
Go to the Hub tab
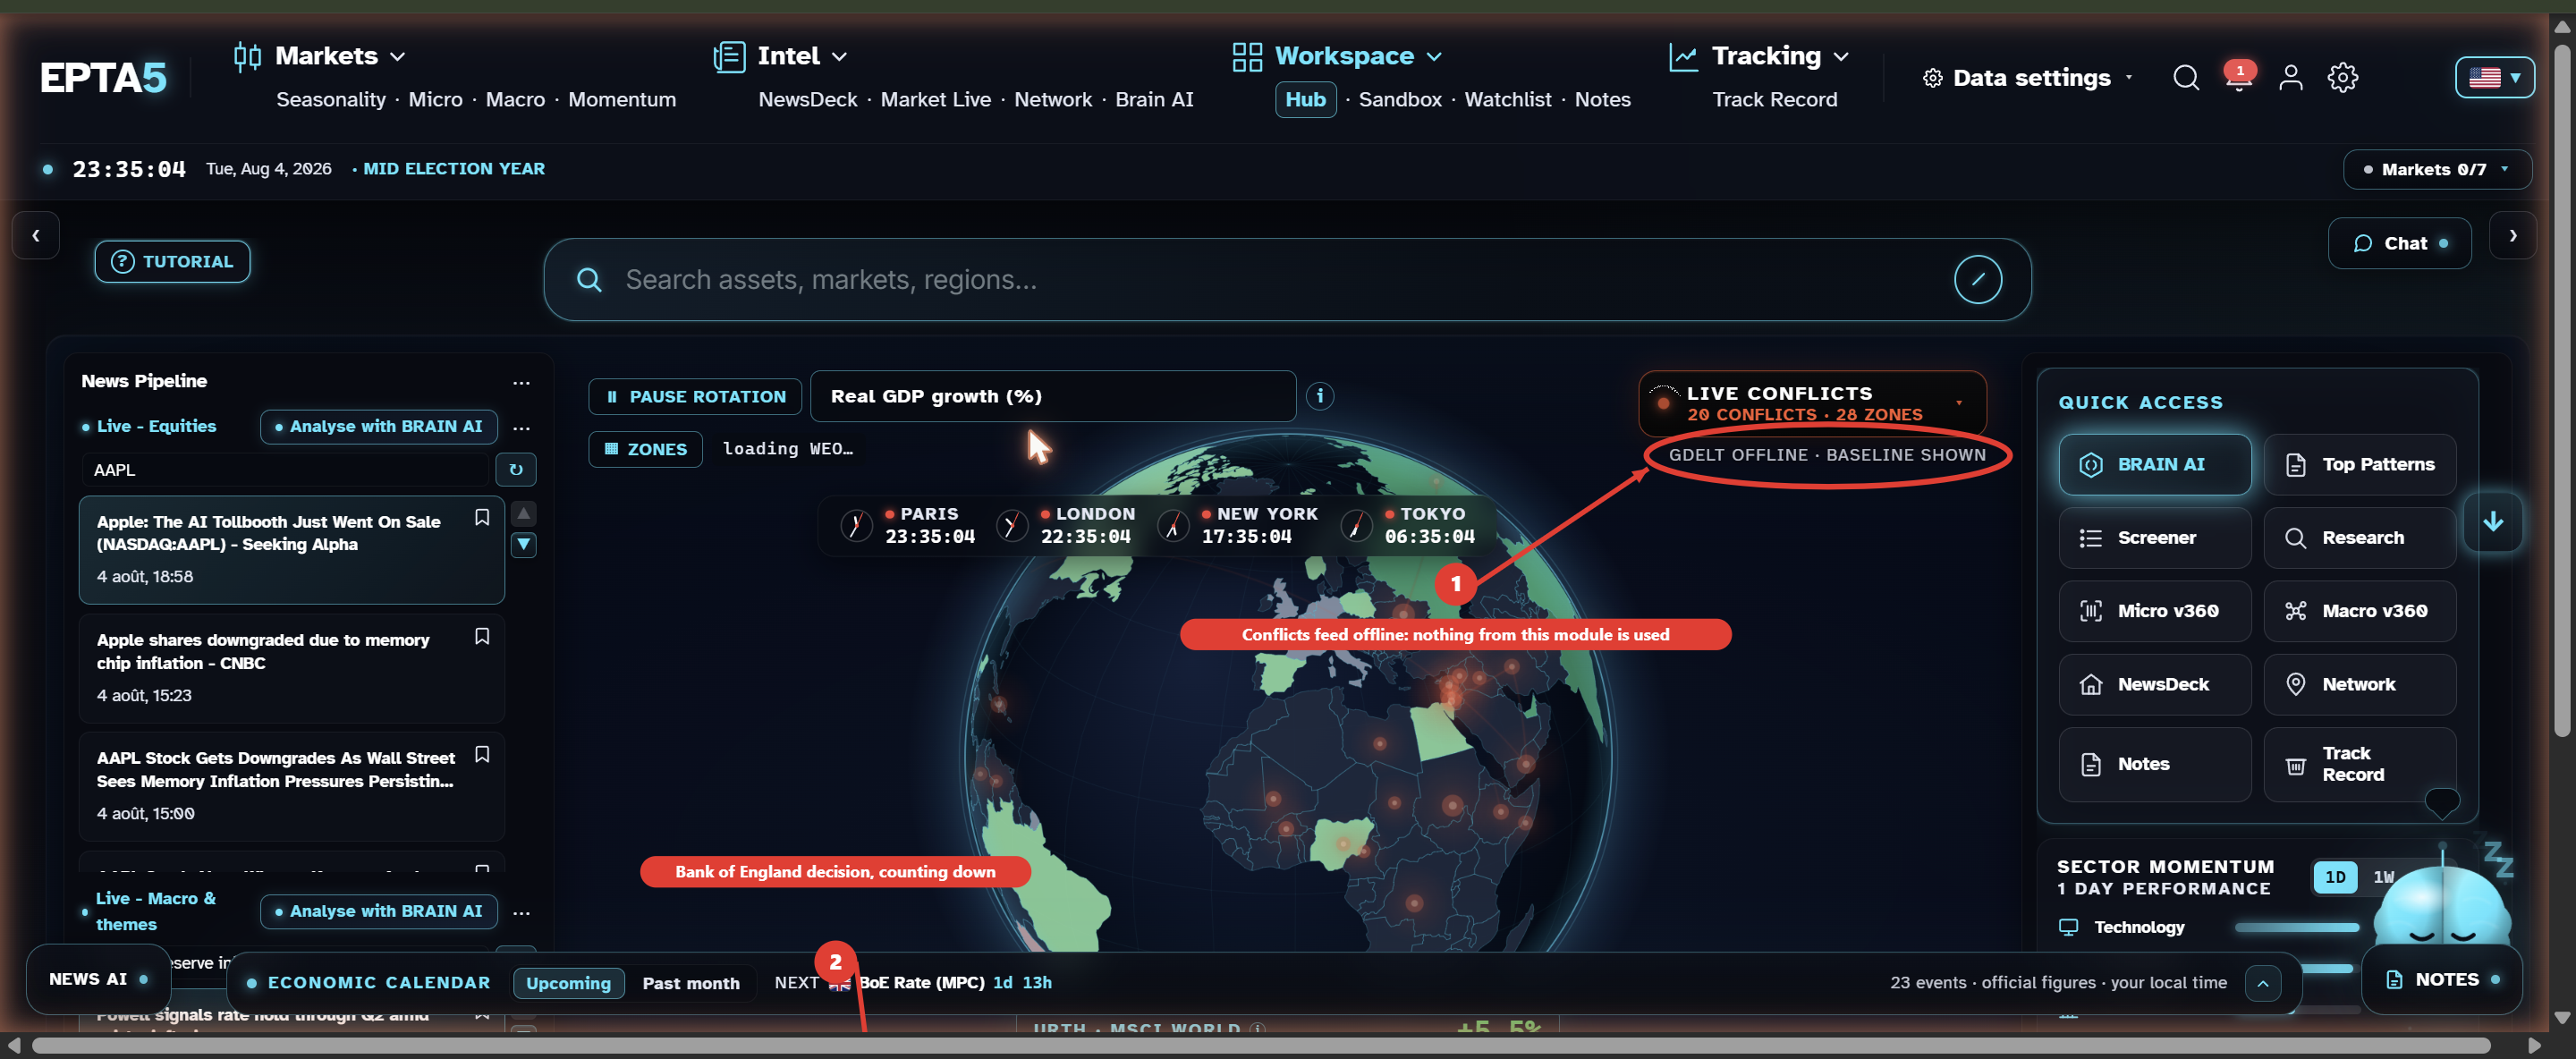[1305, 100]
